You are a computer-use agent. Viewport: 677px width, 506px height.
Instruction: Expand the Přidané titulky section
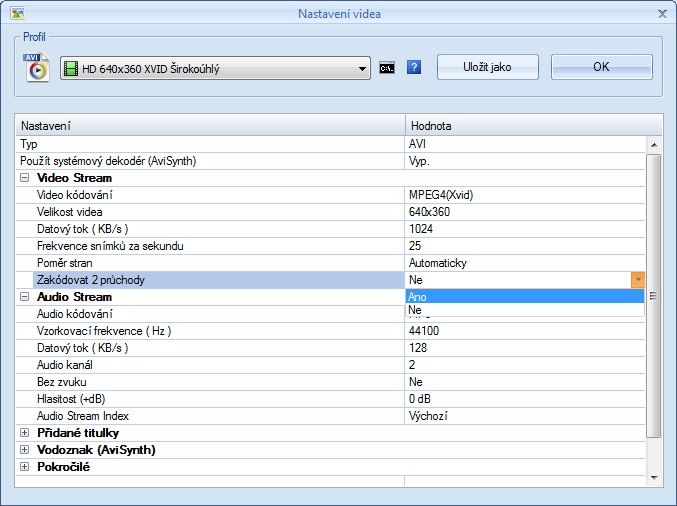(25, 433)
